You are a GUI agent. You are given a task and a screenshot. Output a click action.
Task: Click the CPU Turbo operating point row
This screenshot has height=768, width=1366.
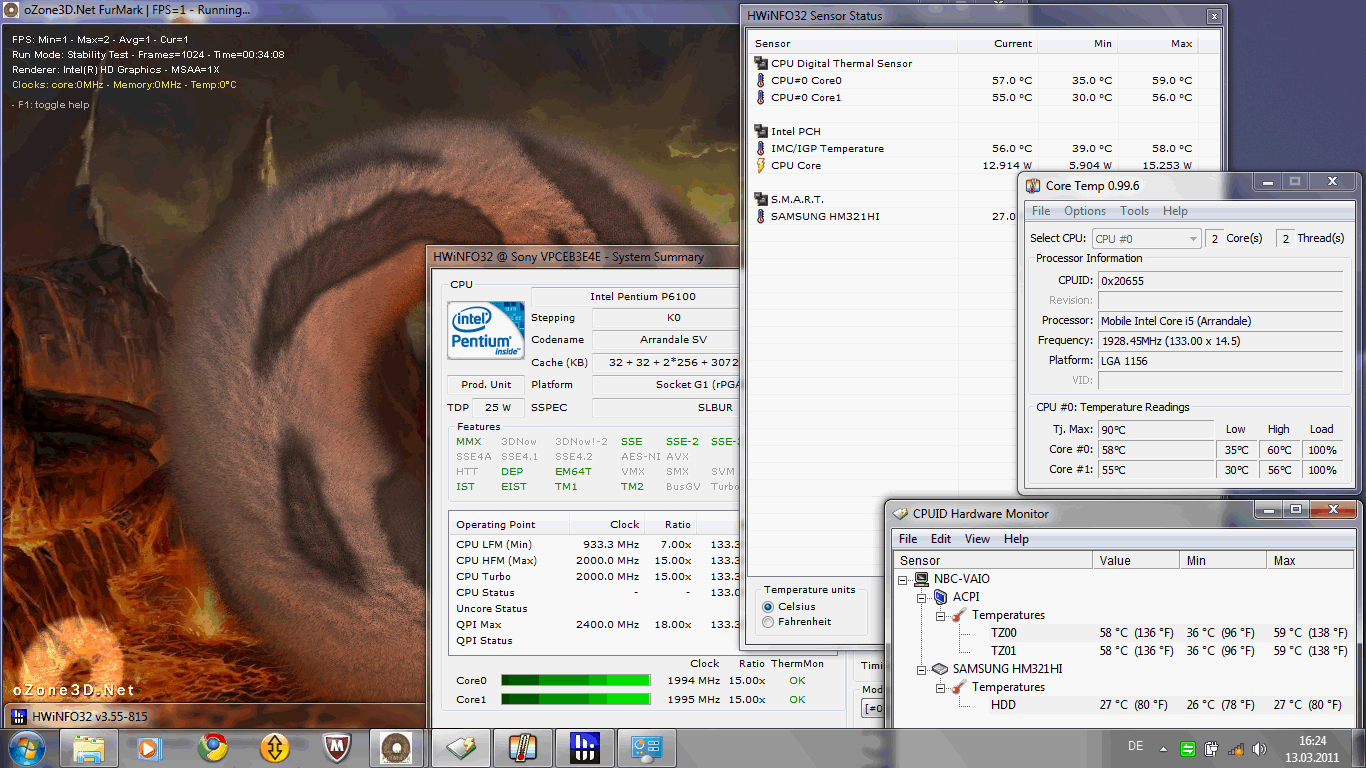(x=595, y=577)
